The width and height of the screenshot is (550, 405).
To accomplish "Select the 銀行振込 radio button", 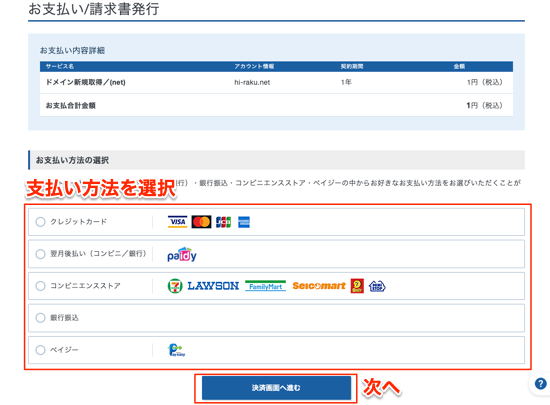I will [x=41, y=318].
